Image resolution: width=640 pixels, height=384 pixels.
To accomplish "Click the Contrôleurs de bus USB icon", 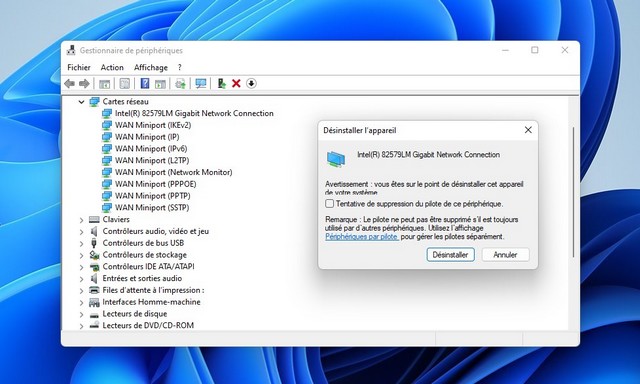I will 94,243.
